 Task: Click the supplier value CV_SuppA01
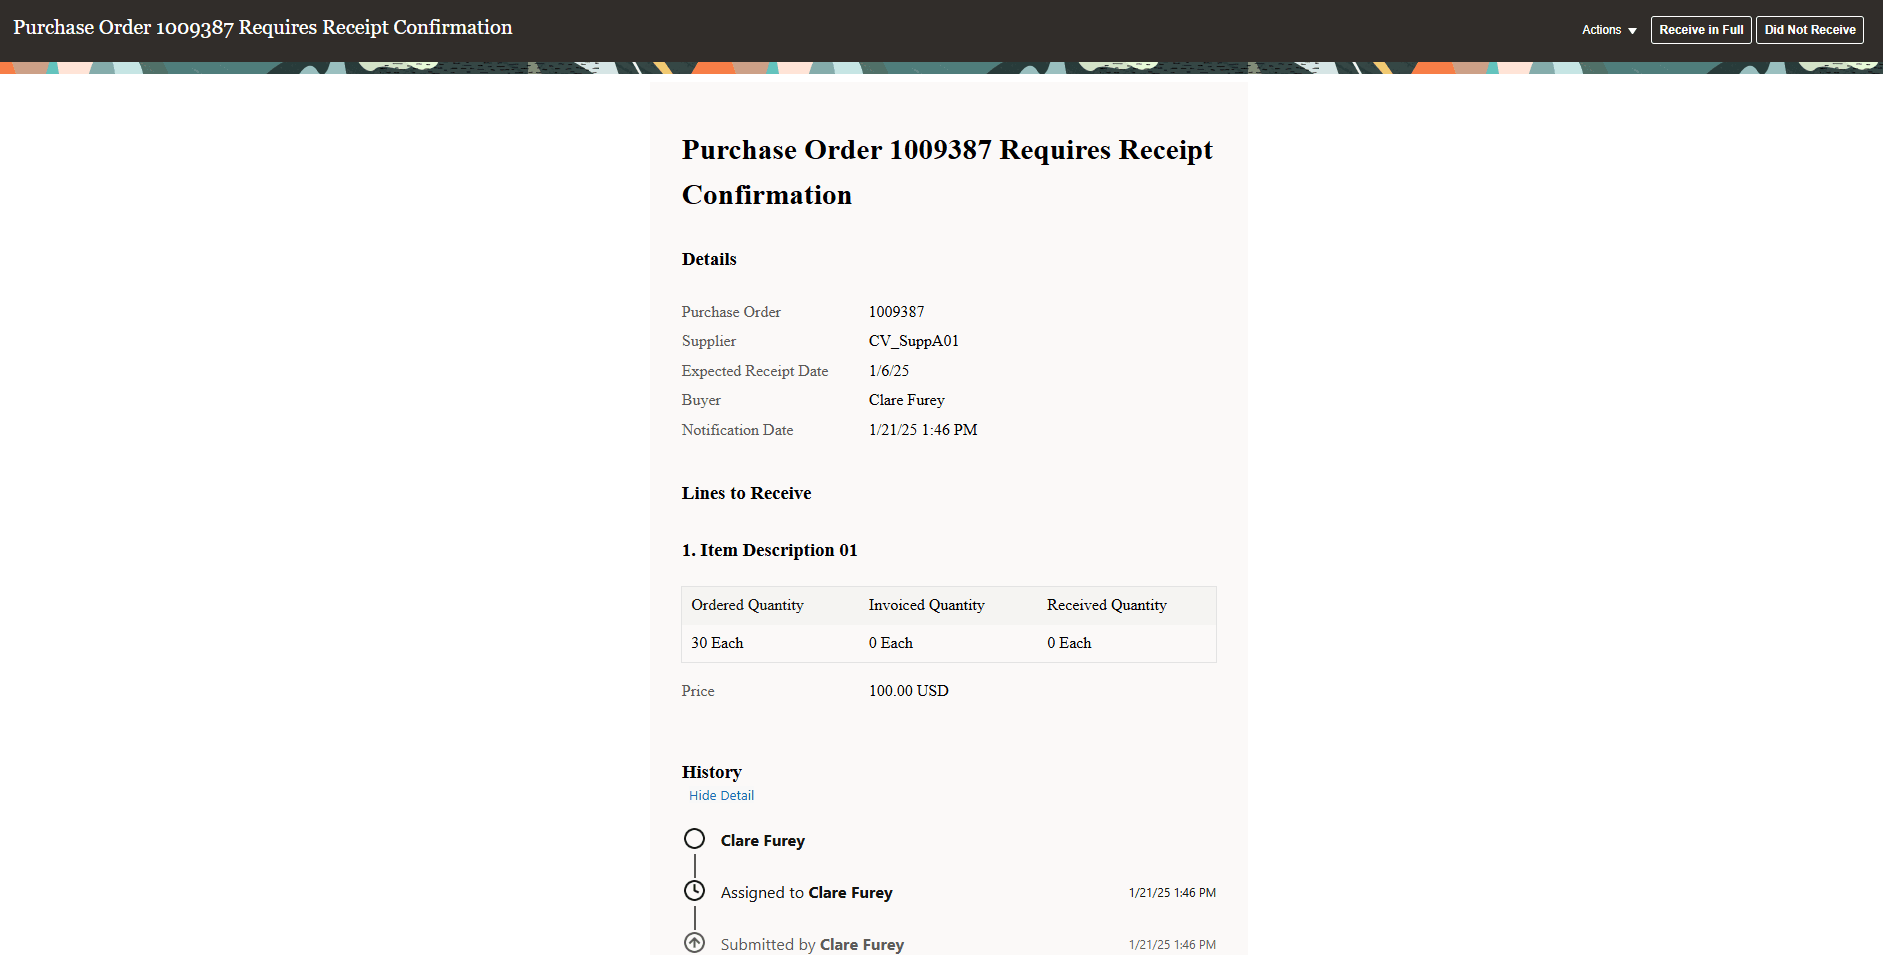[x=913, y=341]
